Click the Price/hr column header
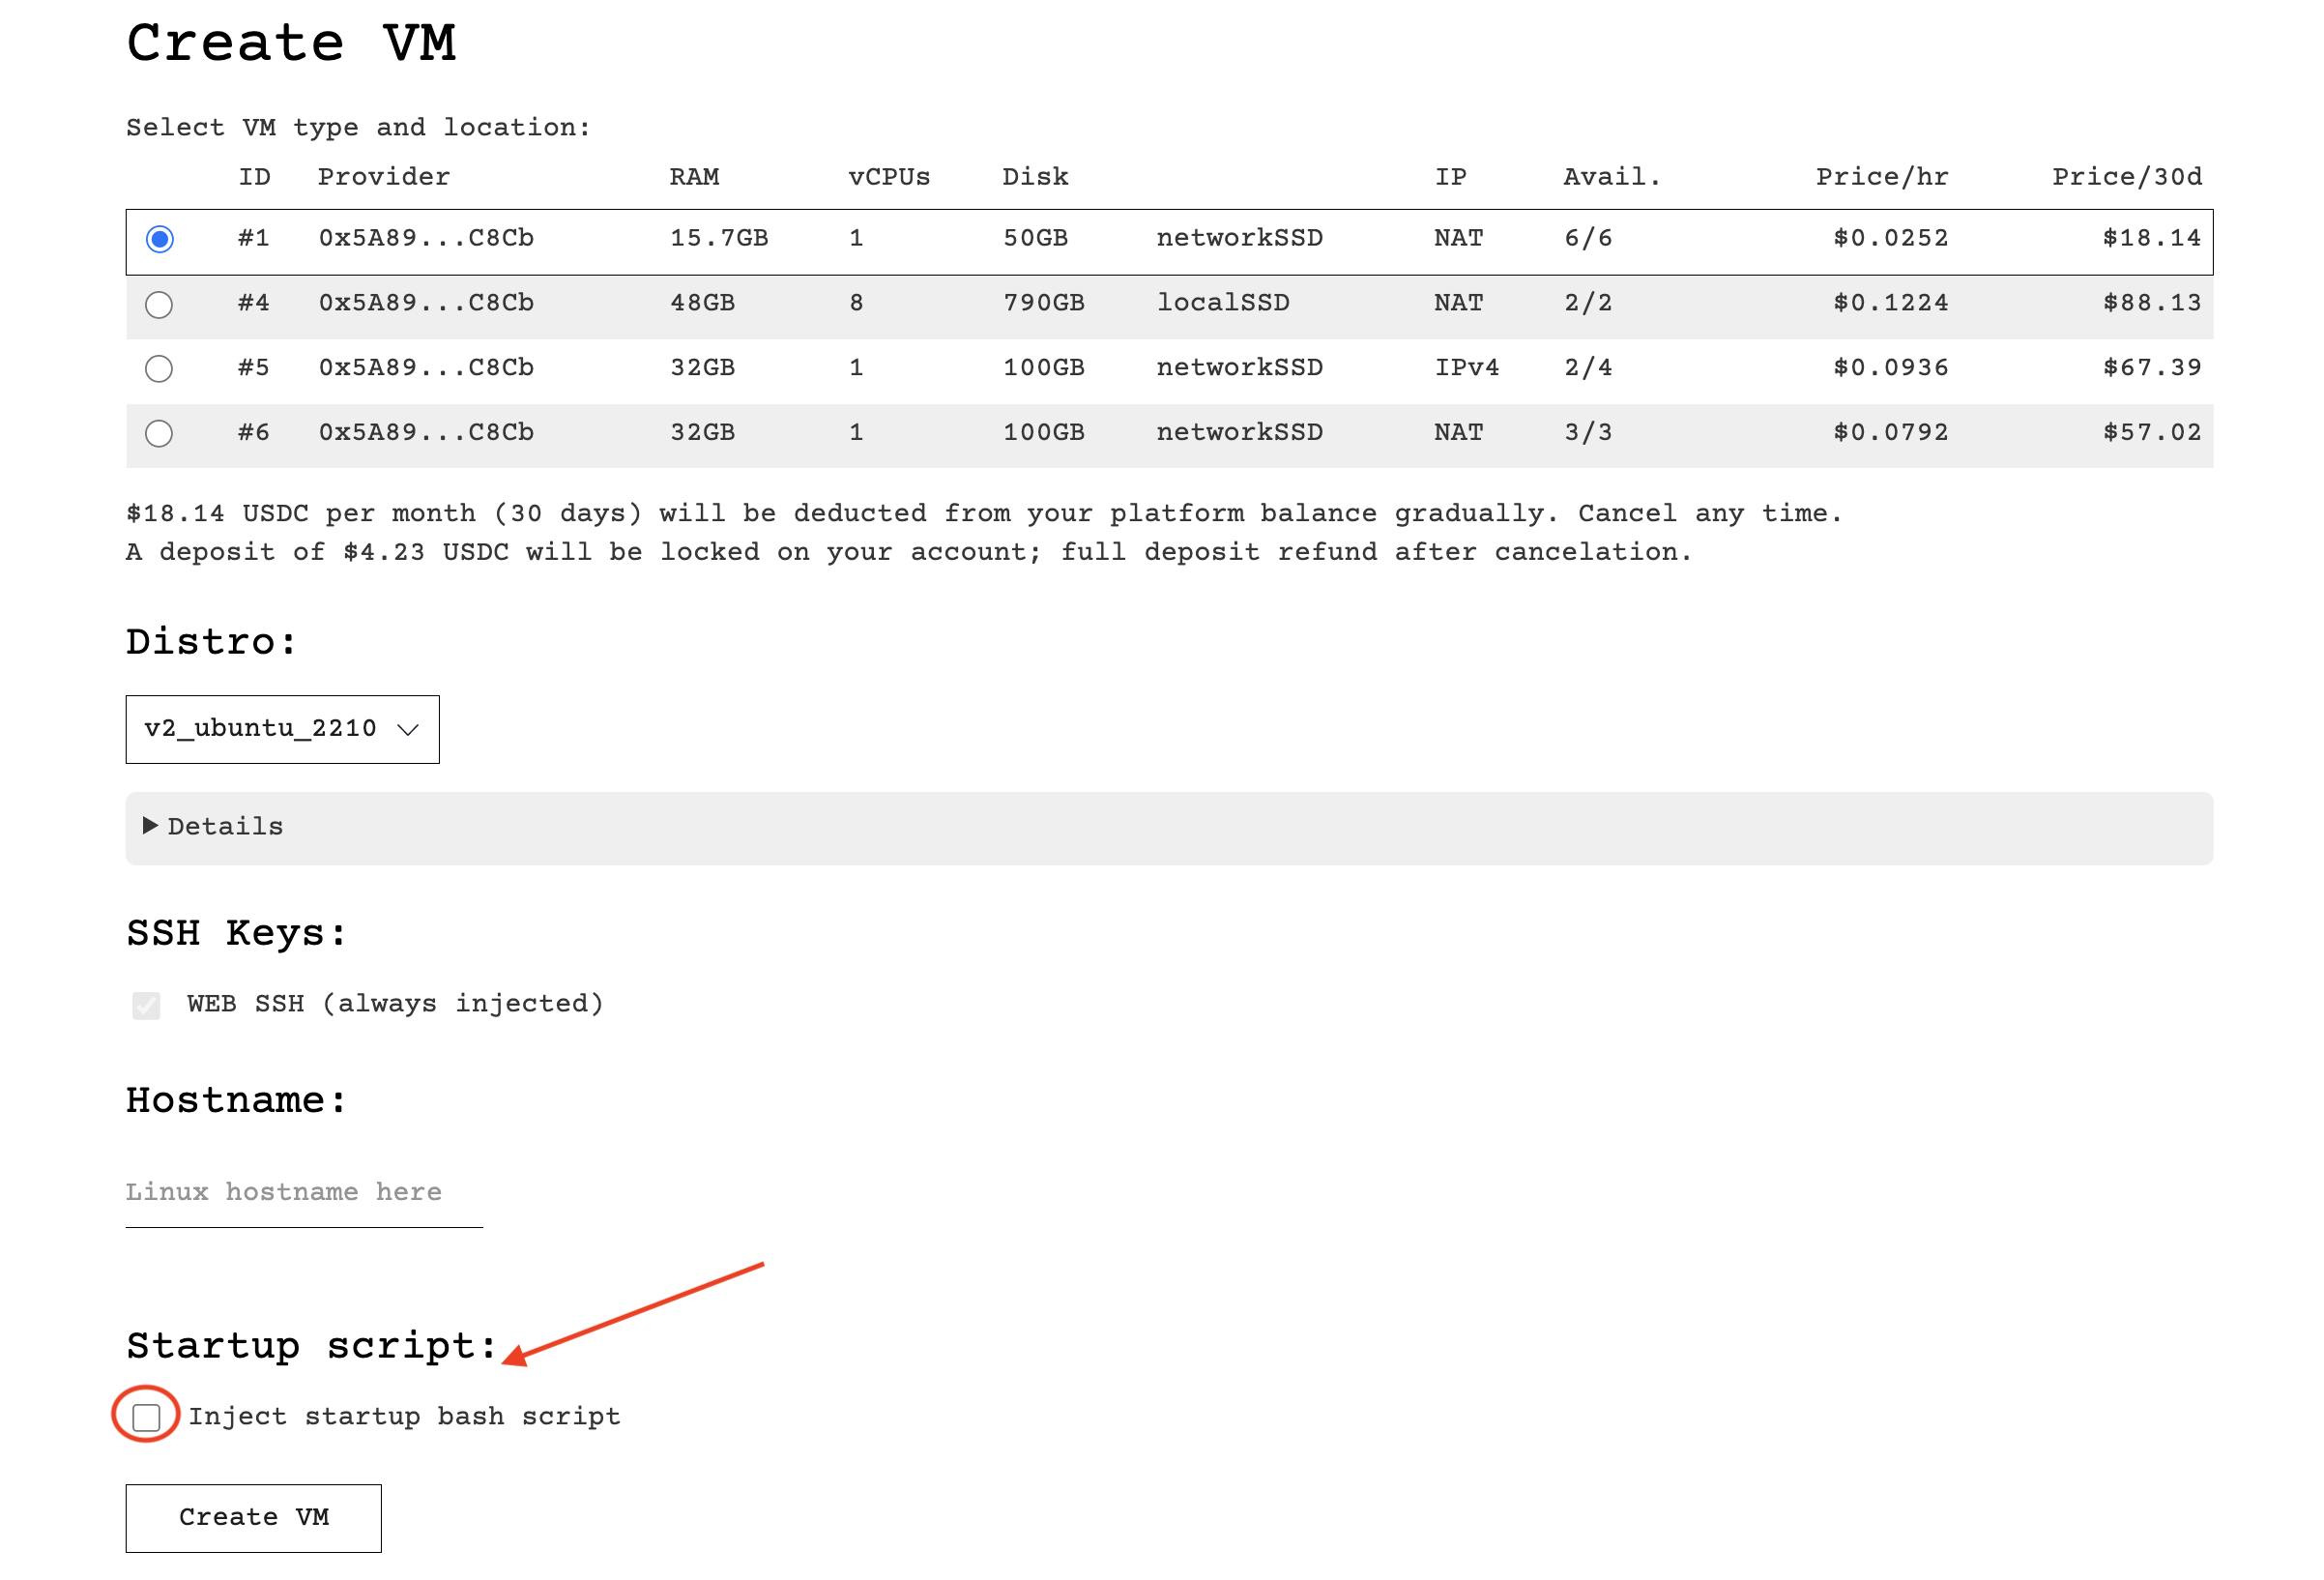 click(x=1881, y=177)
